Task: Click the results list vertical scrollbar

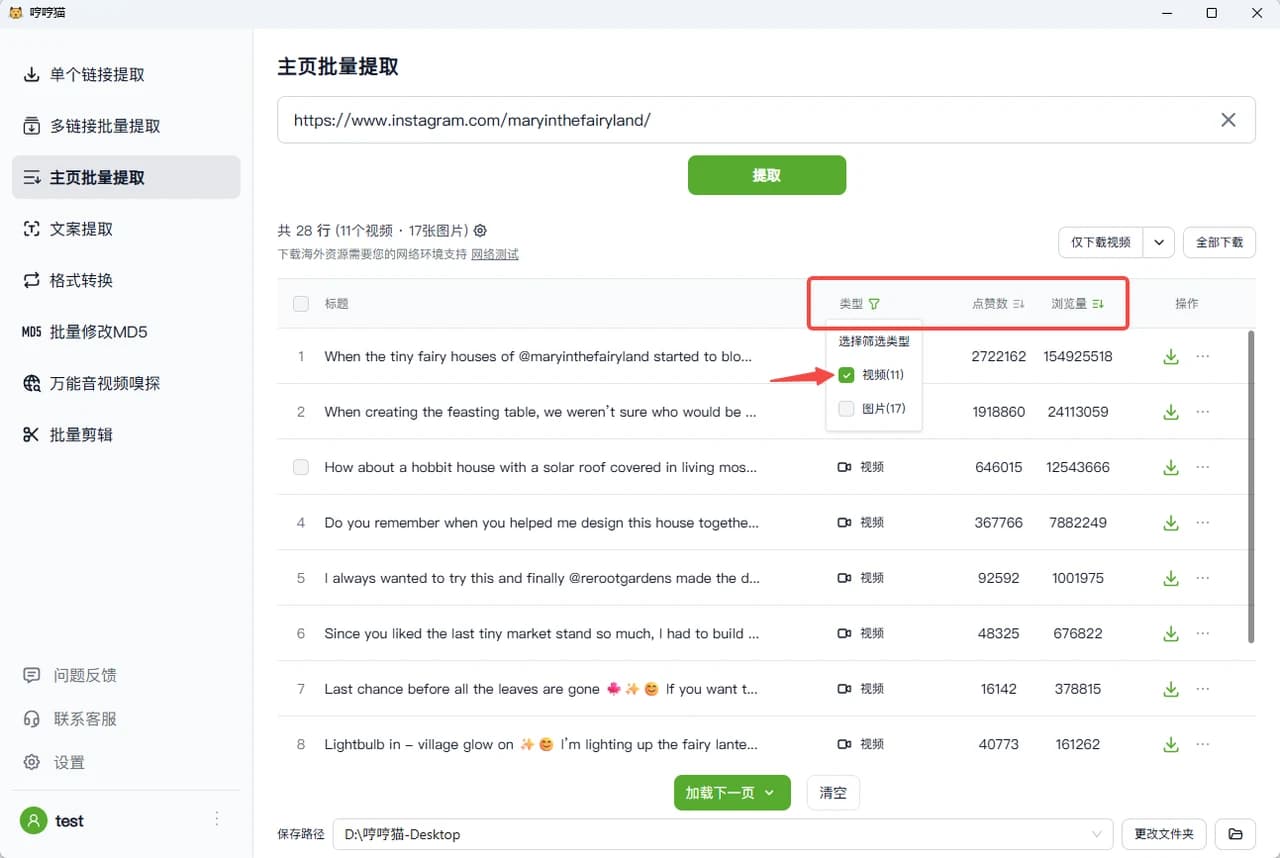Action: coord(1250,488)
